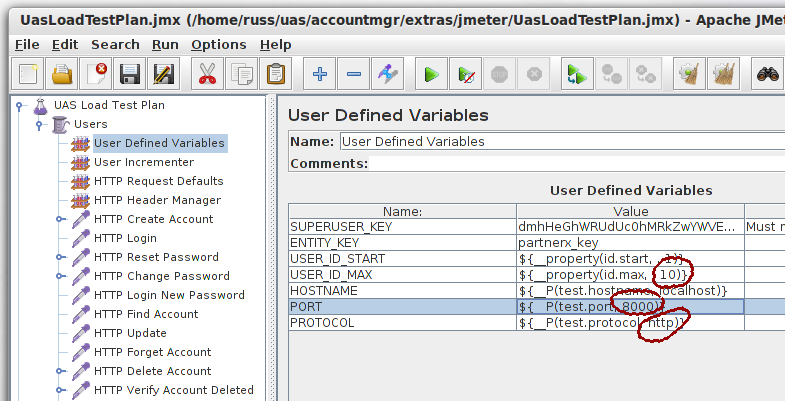Click the Stop test icon

[x=500, y=74]
